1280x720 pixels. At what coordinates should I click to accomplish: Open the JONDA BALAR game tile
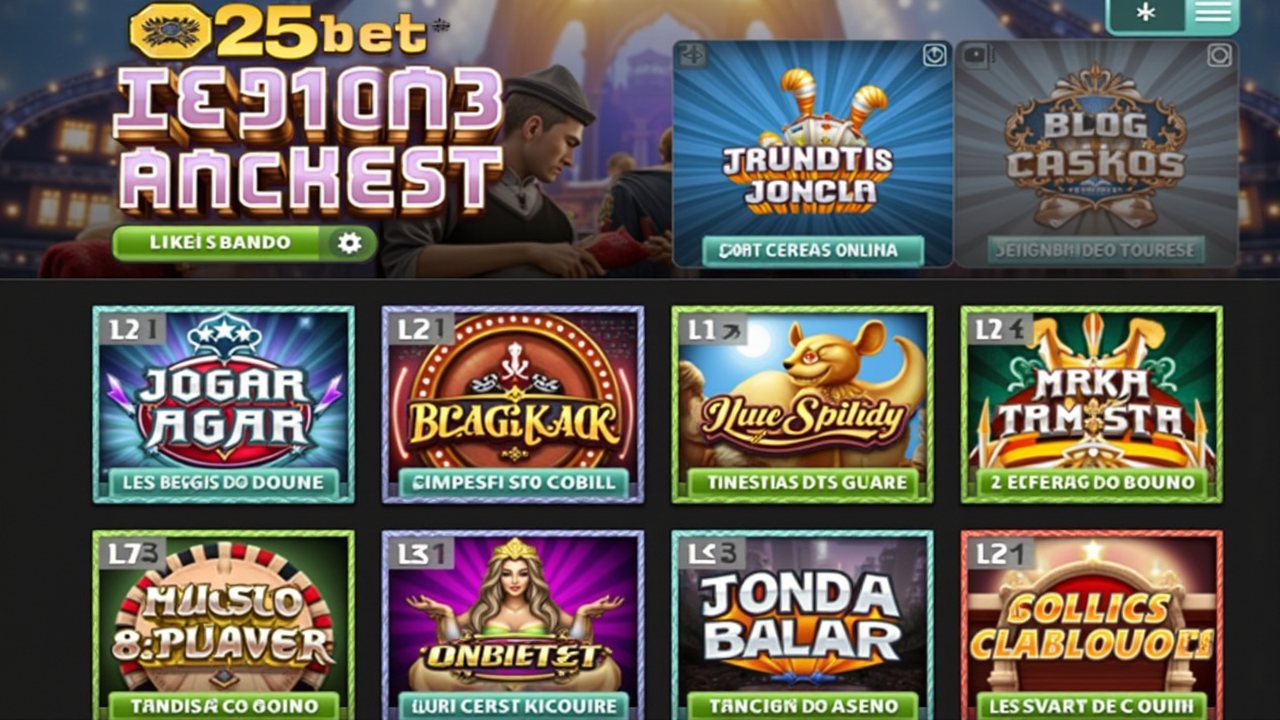pos(802,626)
